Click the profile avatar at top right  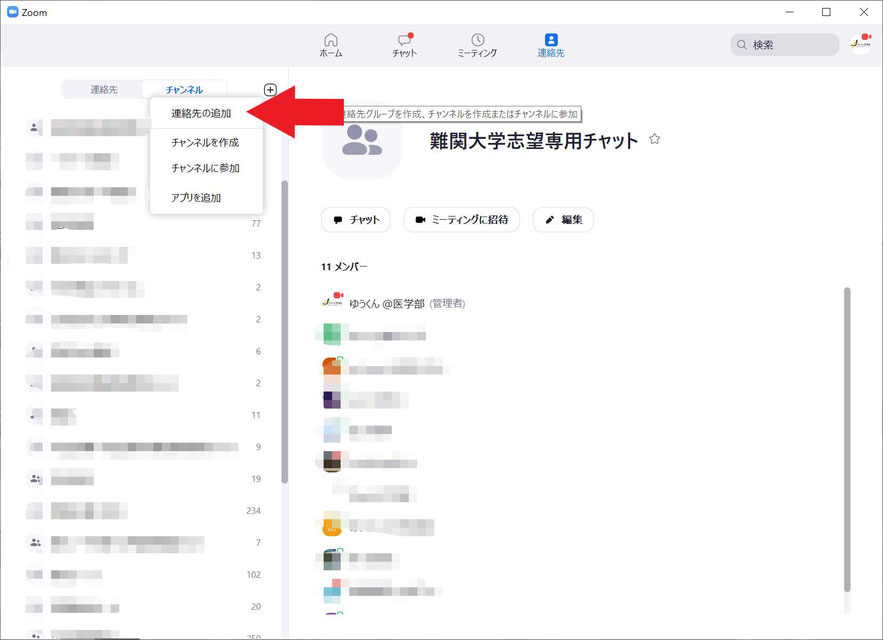click(x=860, y=44)
